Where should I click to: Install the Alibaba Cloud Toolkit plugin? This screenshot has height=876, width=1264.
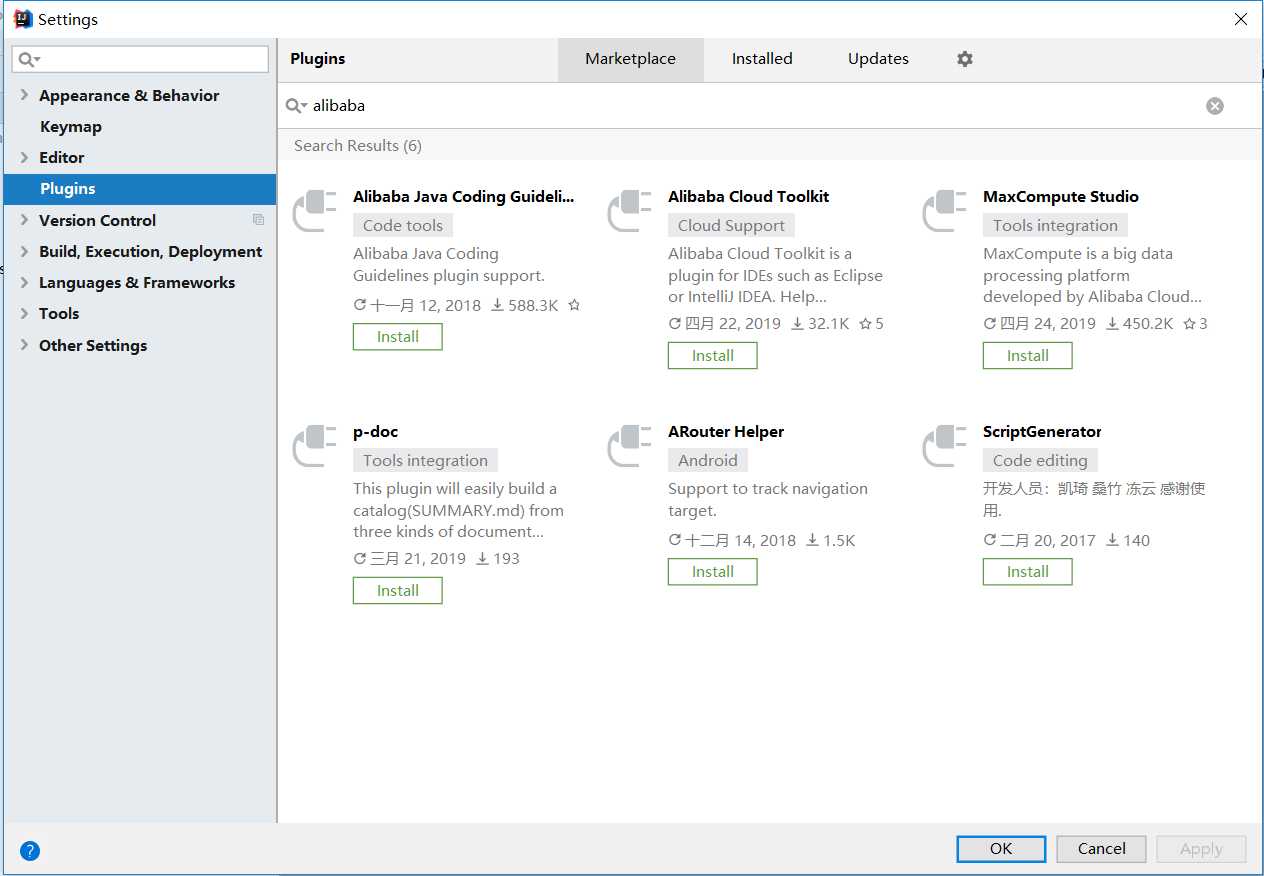712,356
